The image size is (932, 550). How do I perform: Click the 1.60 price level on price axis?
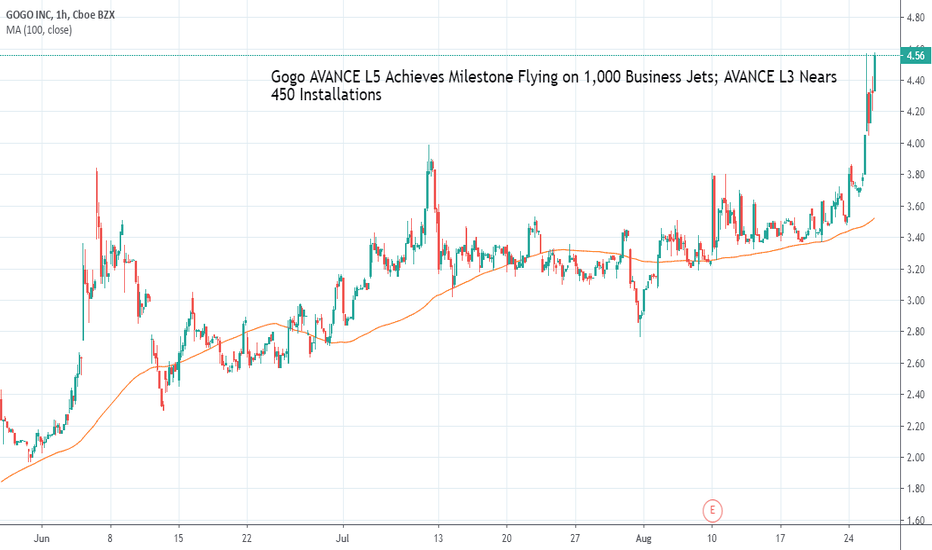(x=915, y=520)
